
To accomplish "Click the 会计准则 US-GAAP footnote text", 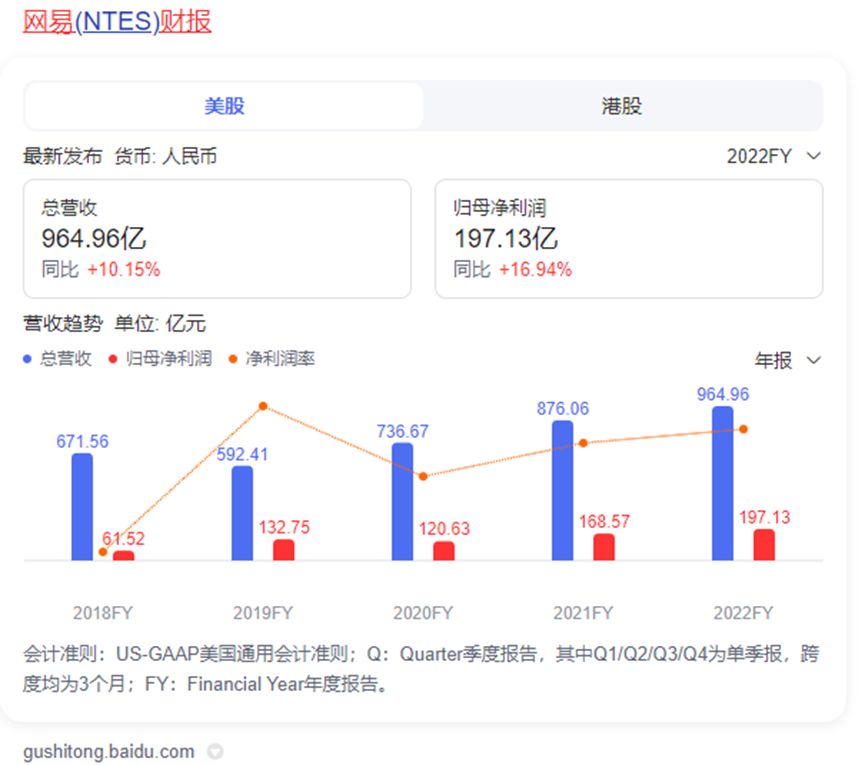I will (x=421, y=669).
